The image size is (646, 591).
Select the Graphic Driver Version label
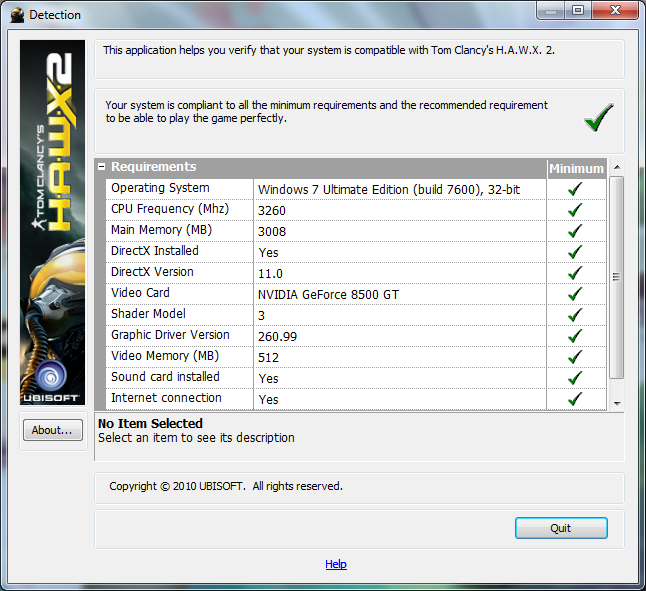[170, 335]
